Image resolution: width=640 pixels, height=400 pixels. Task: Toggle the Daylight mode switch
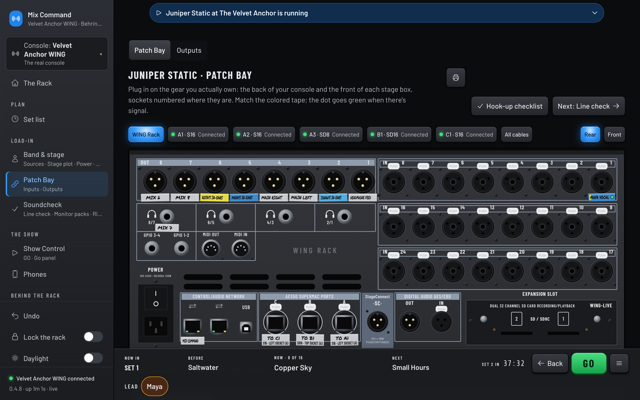93,358
